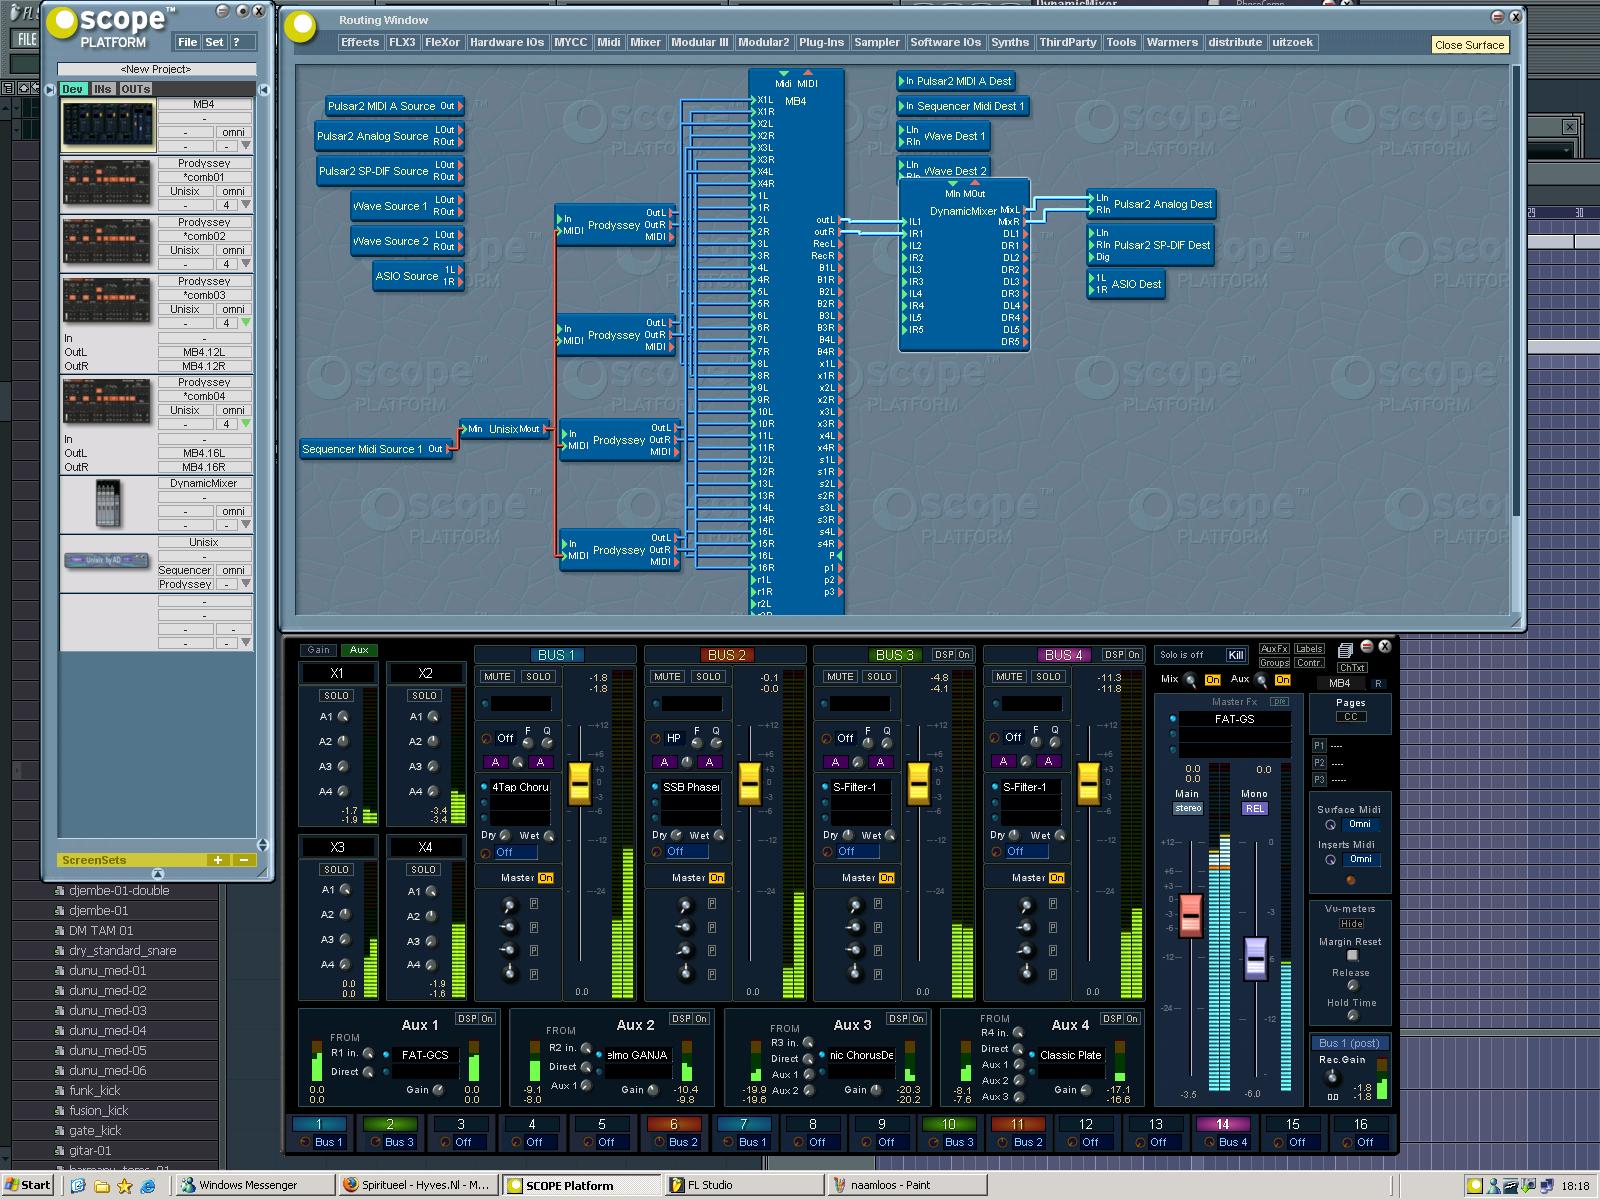The width and height of the screenshot is (1600, 1200).
Task: Click the Surface Midi channel knob
Action: pos(1330,825)
